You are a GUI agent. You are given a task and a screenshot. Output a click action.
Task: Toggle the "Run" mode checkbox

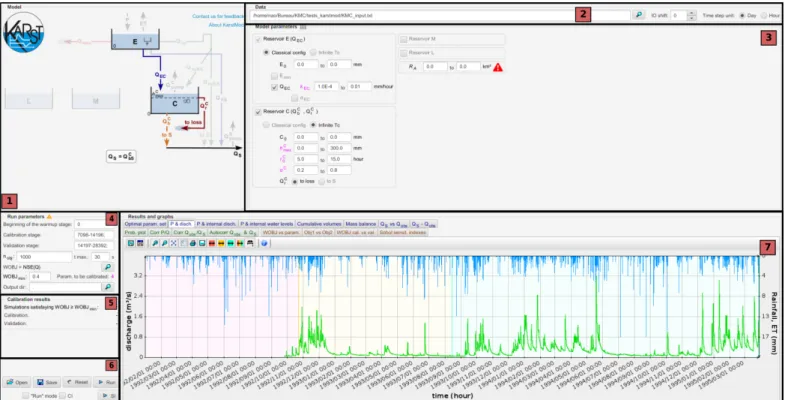click(26, 396)
